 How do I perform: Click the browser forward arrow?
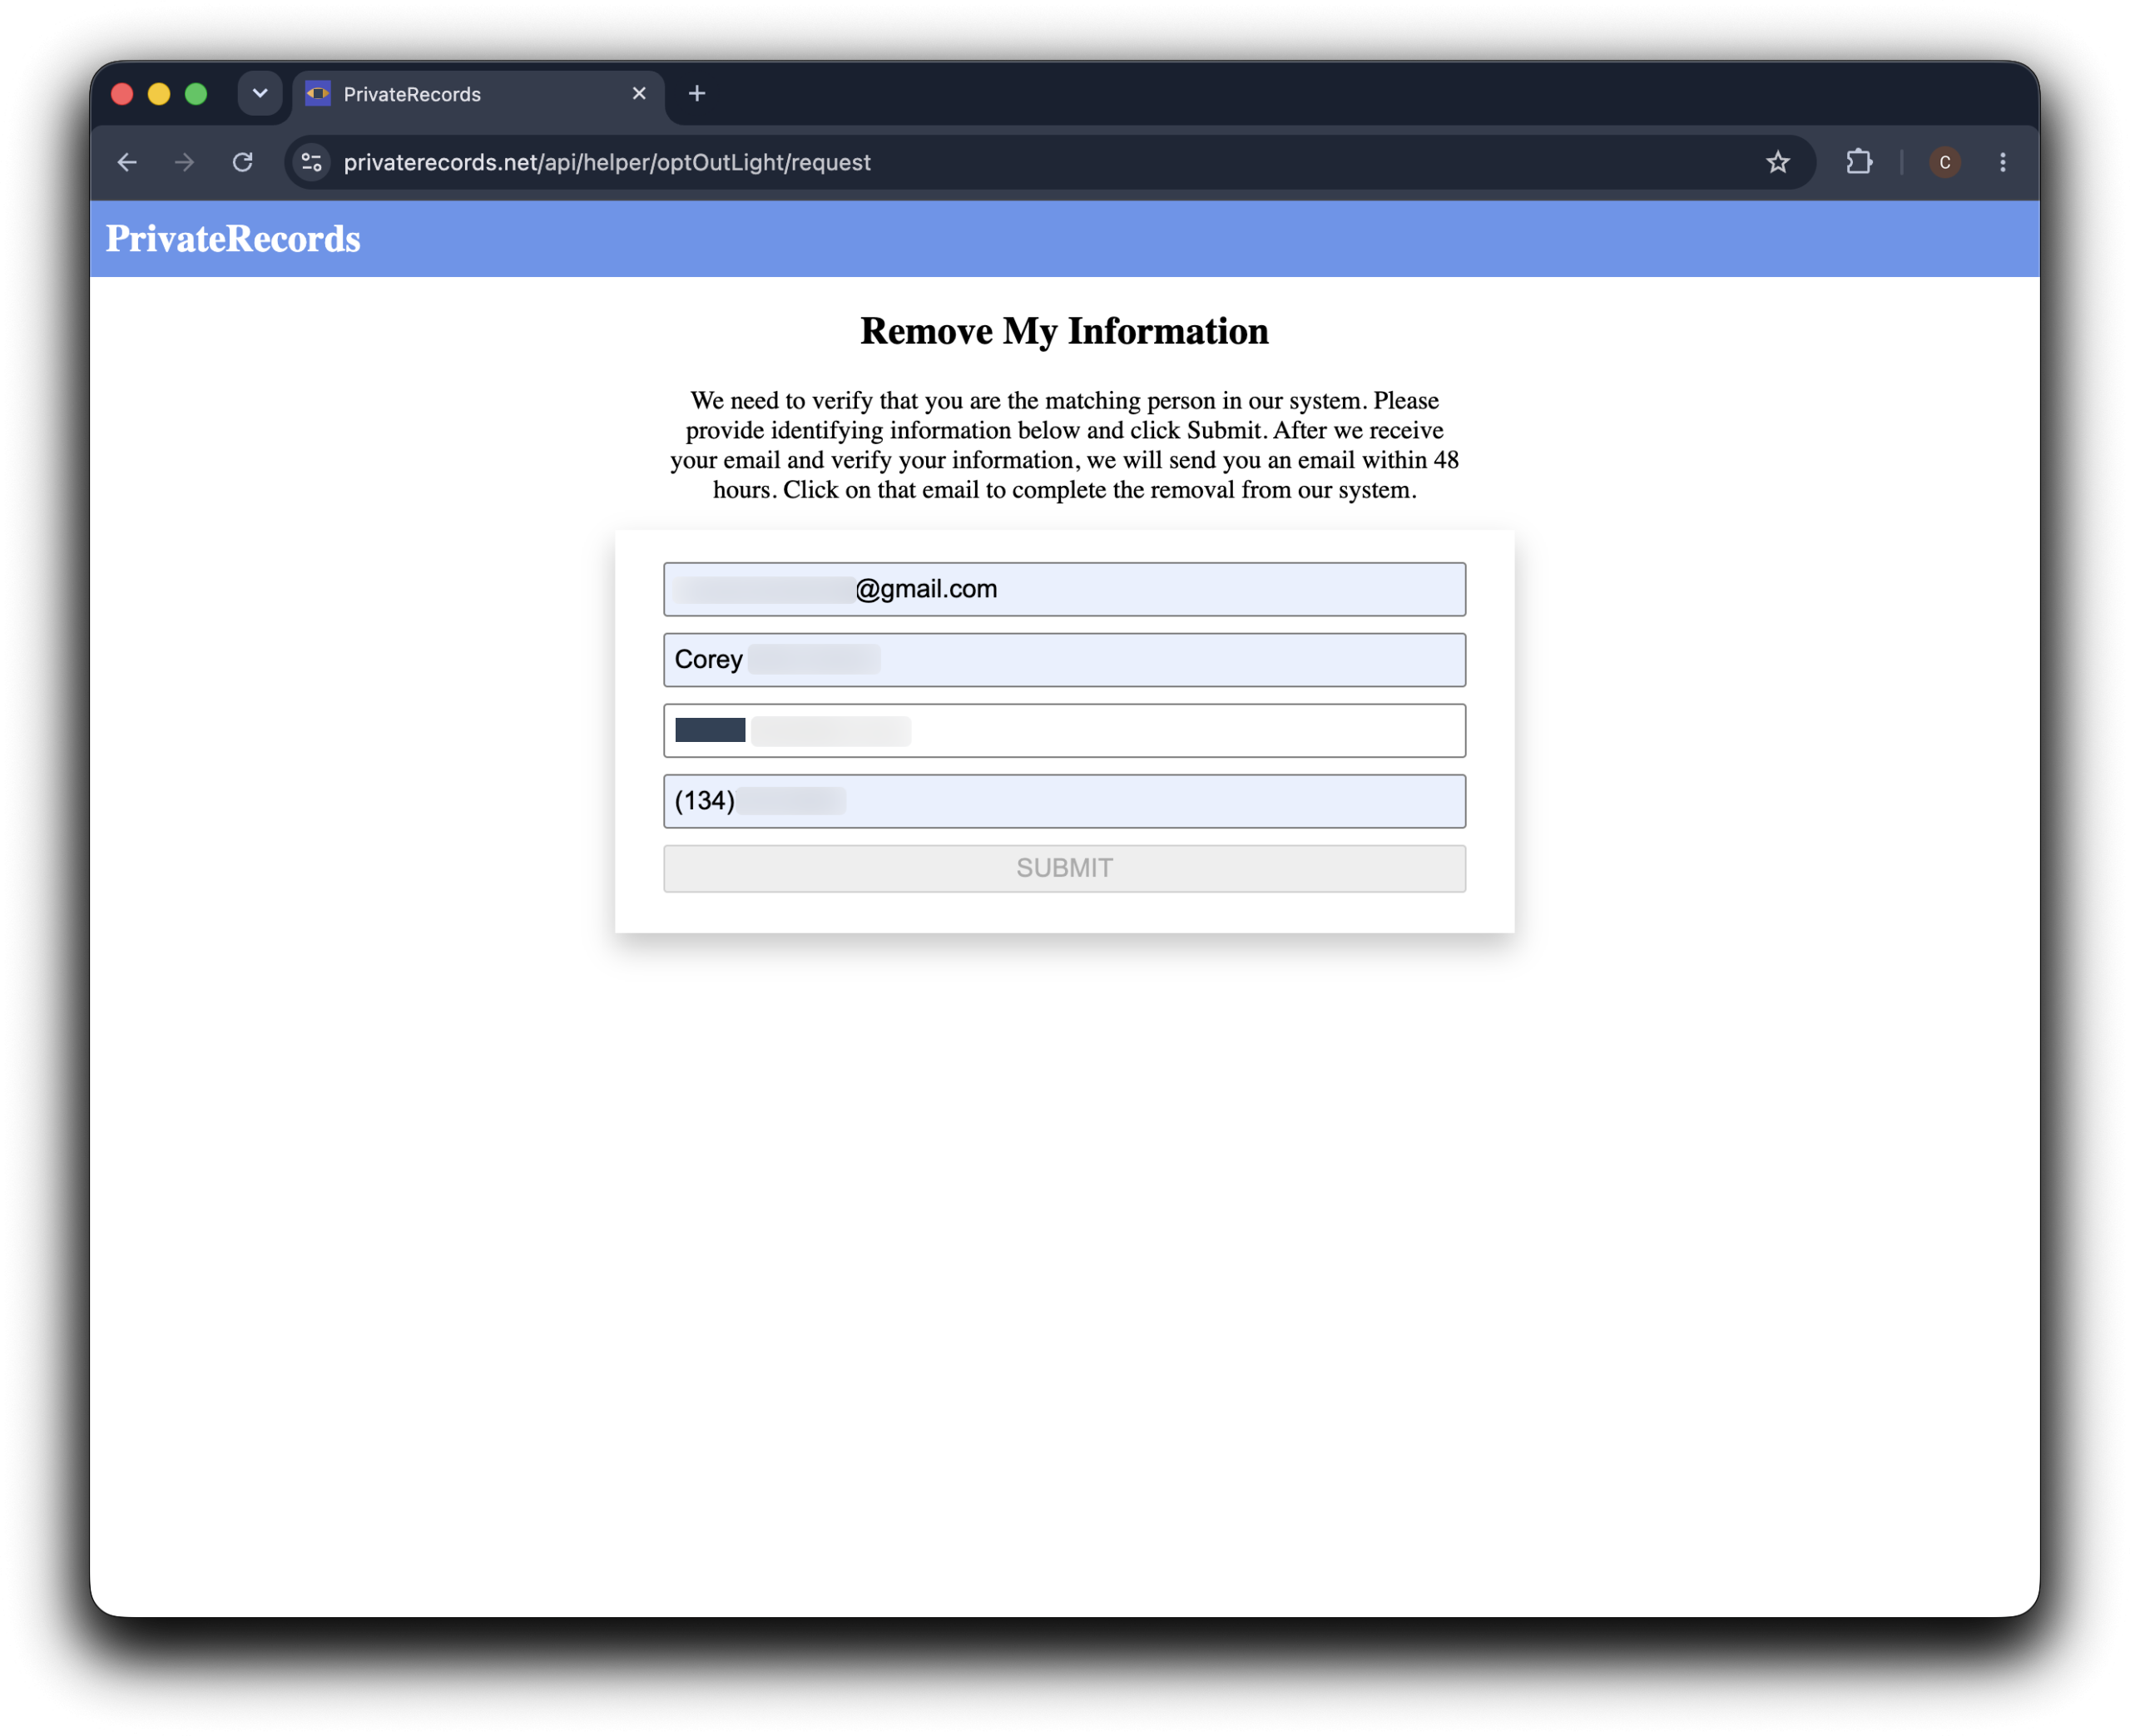[x=184, y=162]
